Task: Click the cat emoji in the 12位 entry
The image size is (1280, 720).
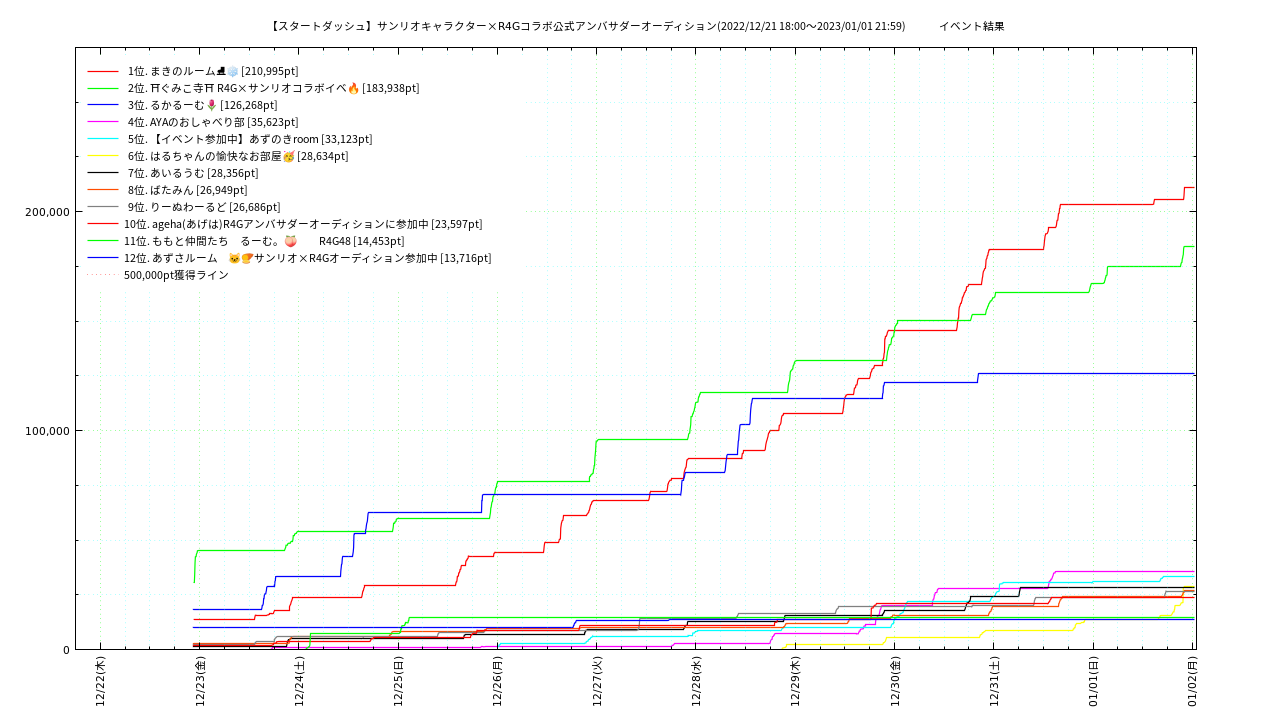Action: pos(234,258)
